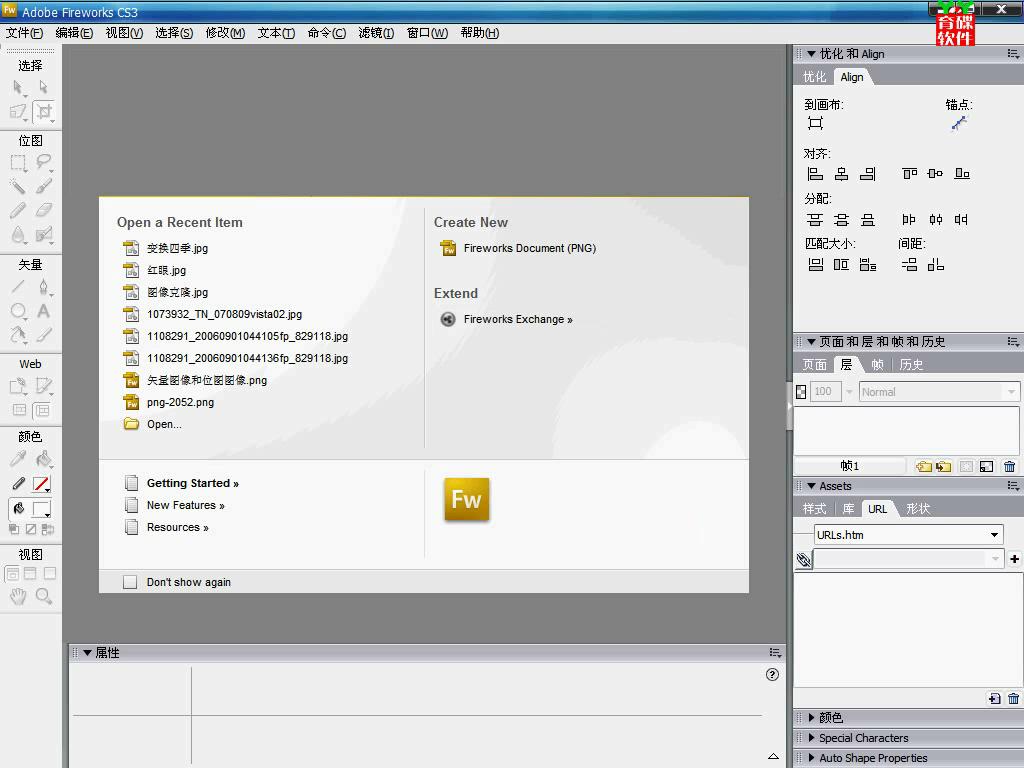1024x768 pixels.
Task: Open the Align panel options menu icon
Action: click(1013, 54)
